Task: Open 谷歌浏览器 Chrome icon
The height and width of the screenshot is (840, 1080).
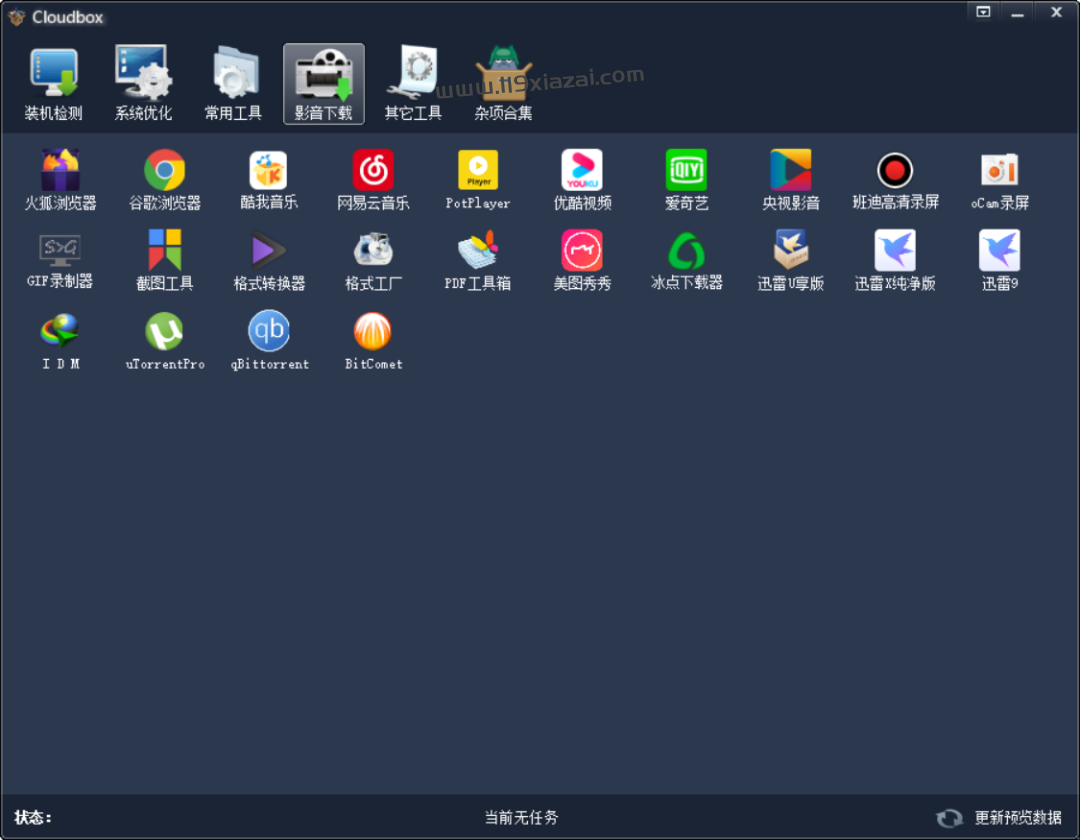Action: pyautogui.click(x=165, y=169)
